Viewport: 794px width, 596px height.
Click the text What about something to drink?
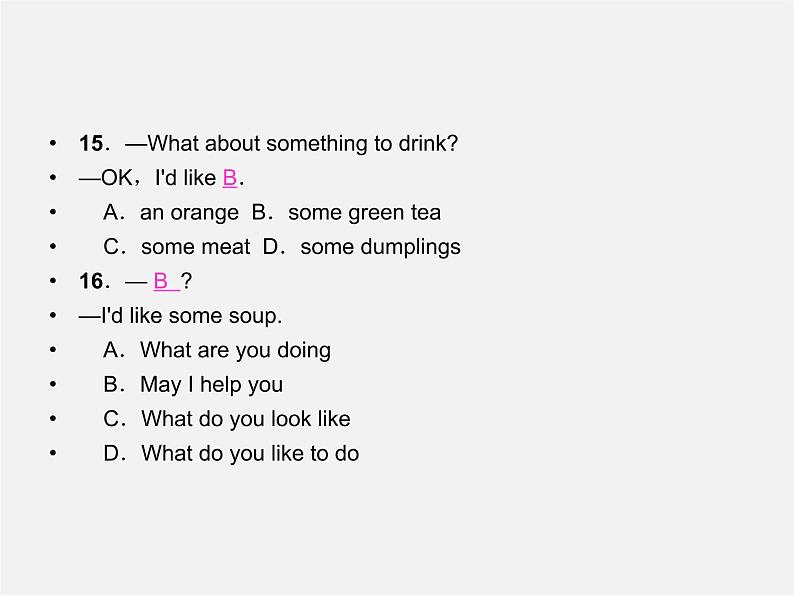coord(303,144)
